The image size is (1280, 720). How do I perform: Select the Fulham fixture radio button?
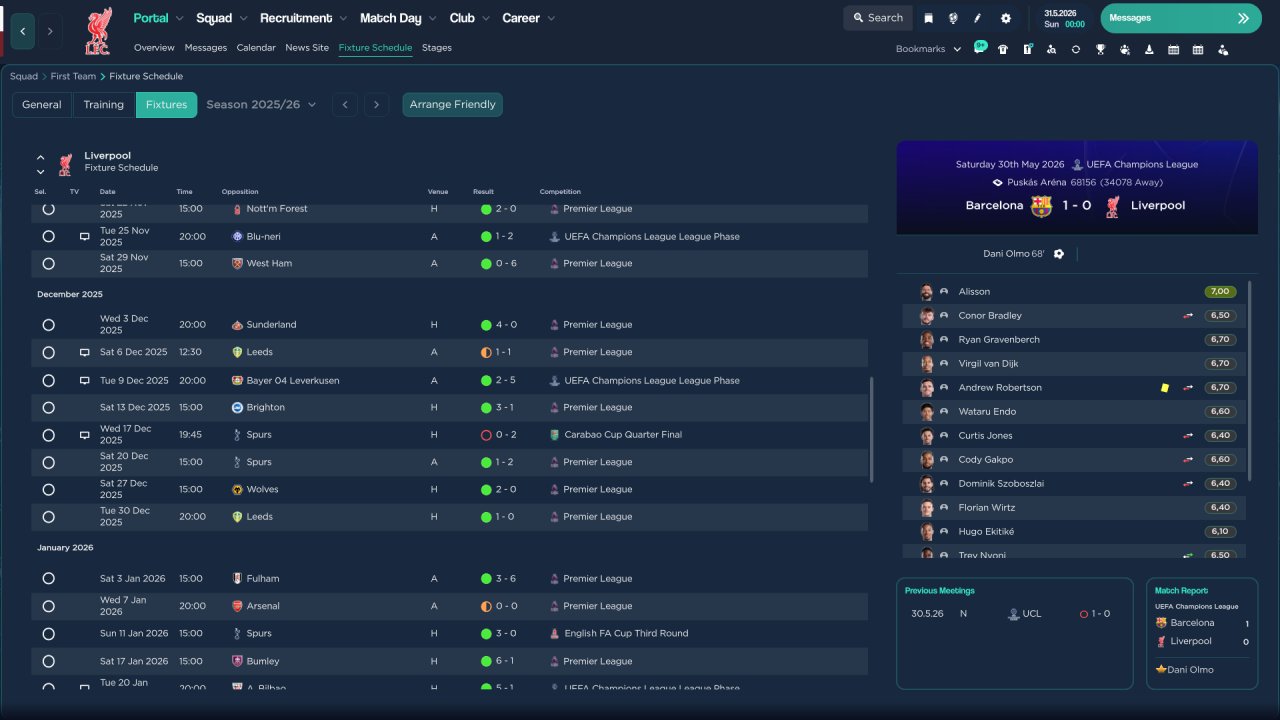pos(48,579)
